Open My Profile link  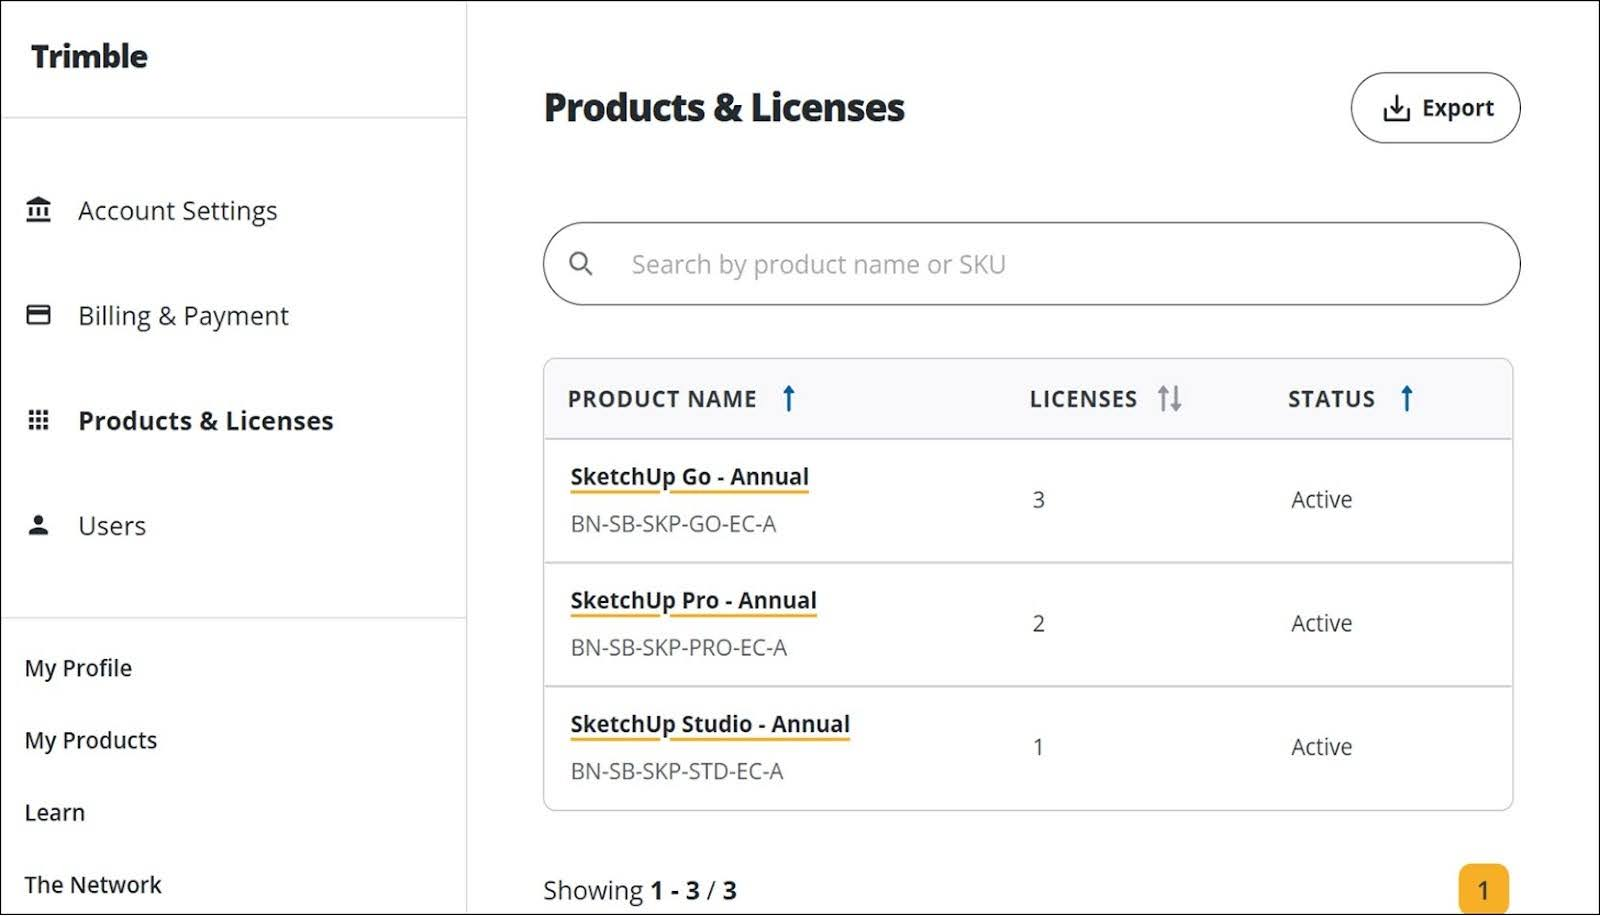(x=78, y=668)
